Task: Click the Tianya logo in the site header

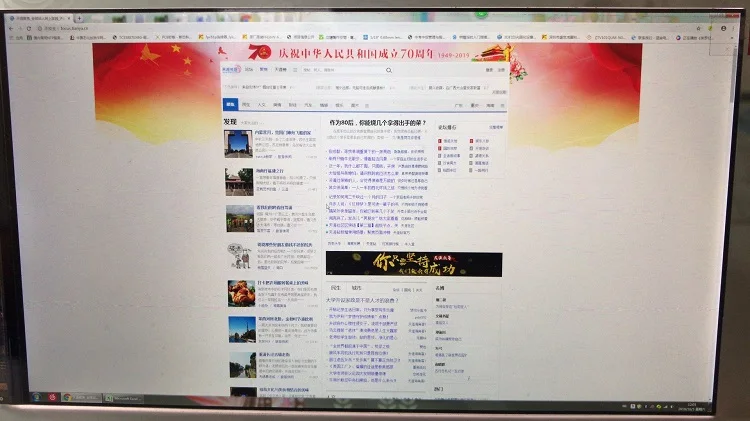Action: [231, 69]
